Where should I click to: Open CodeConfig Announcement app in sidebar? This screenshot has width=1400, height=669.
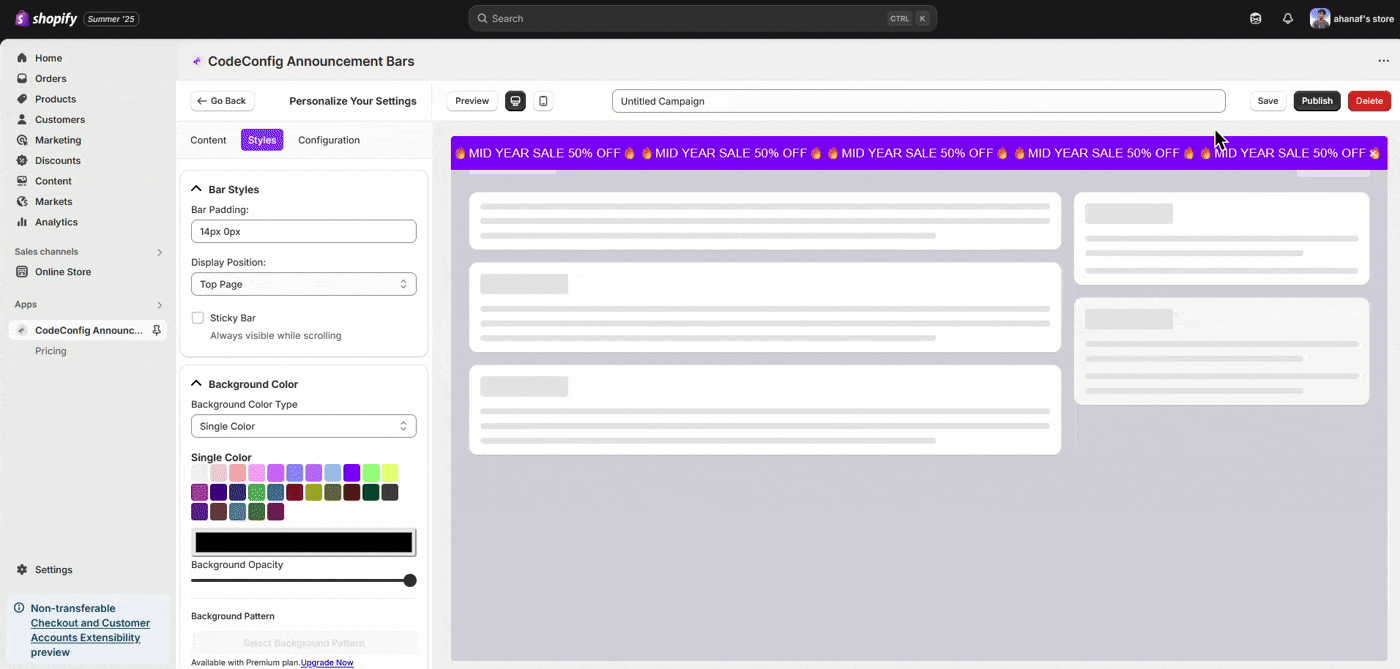[x=88, y=330]
